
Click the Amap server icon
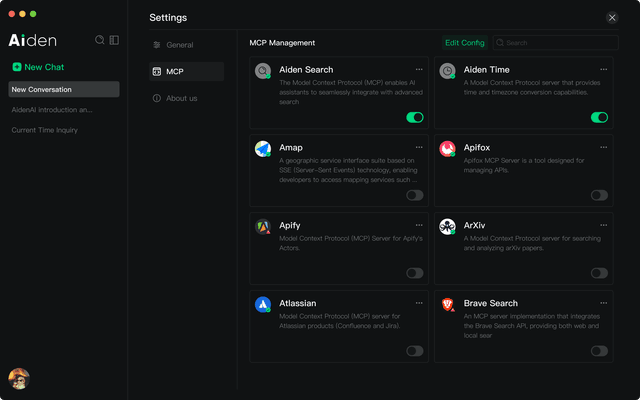click(263, 149)
